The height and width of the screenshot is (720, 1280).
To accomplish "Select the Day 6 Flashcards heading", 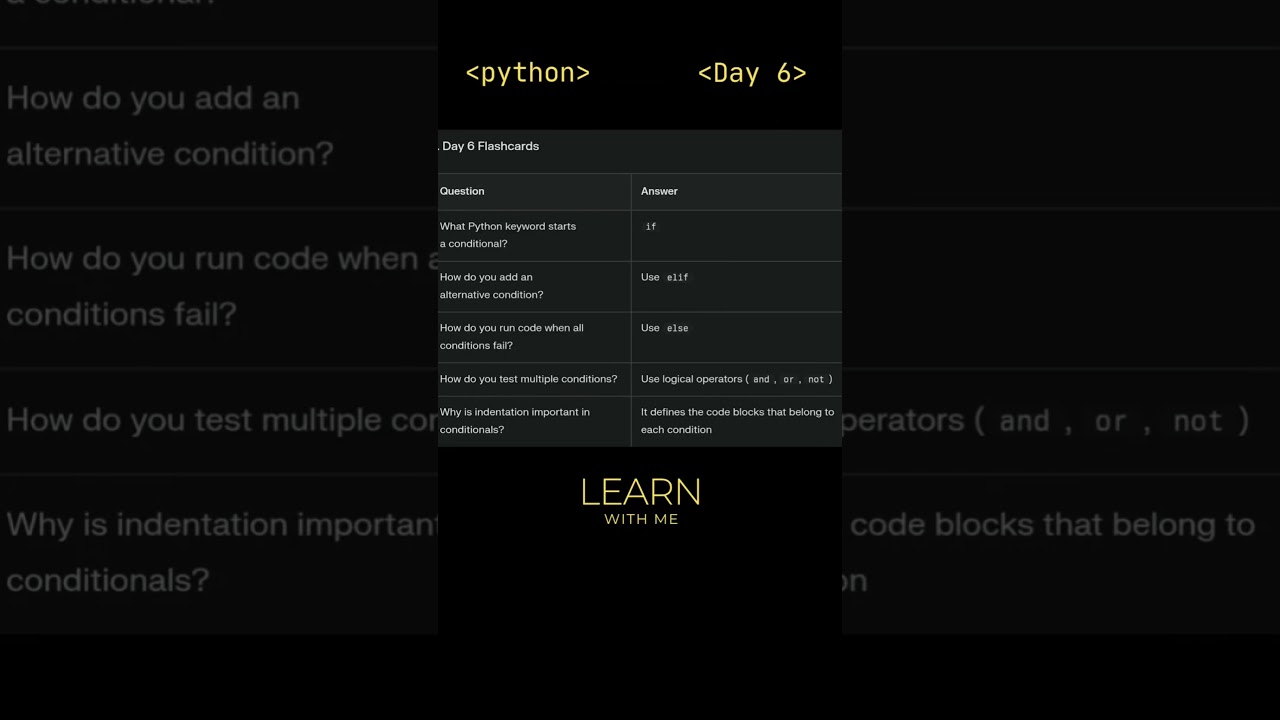I will coord(490,146).
